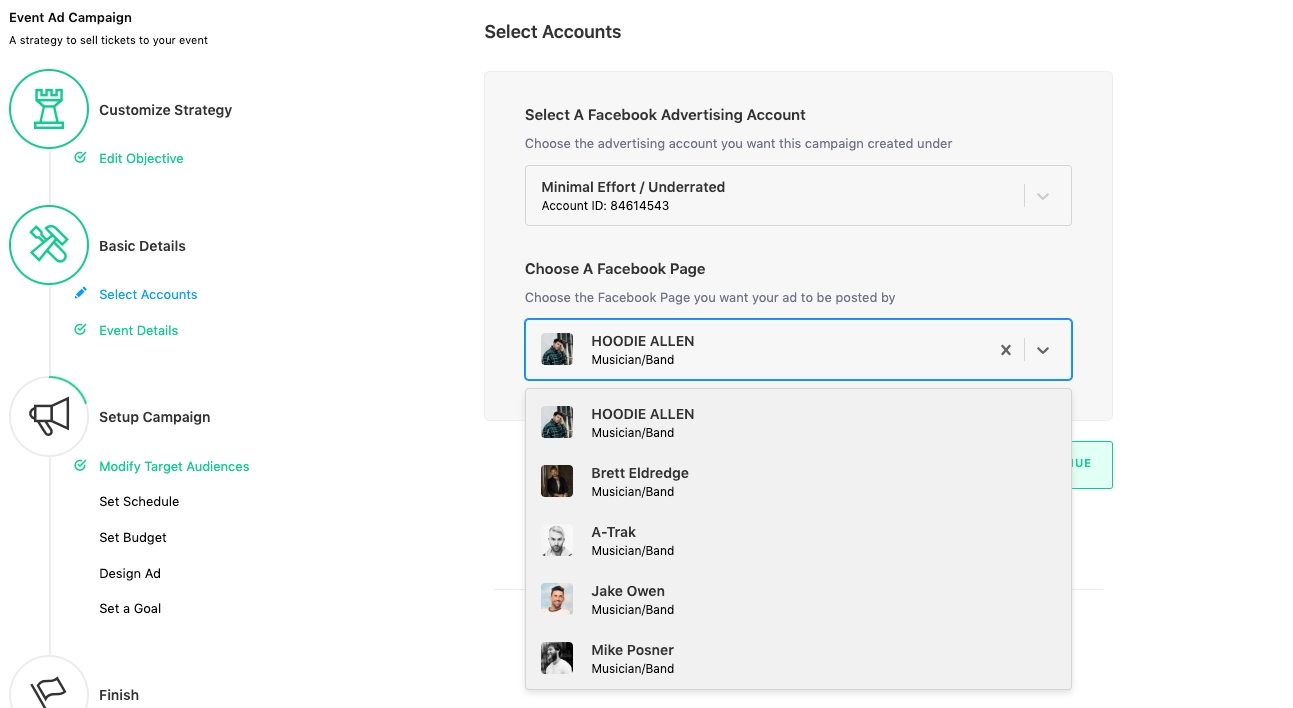Click checkmark icon beside Edit Objective
Screen dimensions: 1293x708
pos(80,158)
